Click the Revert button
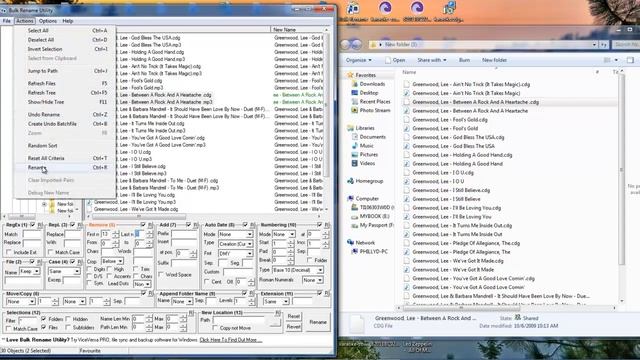This screenshot has width=640, height=360. point(293,327)
